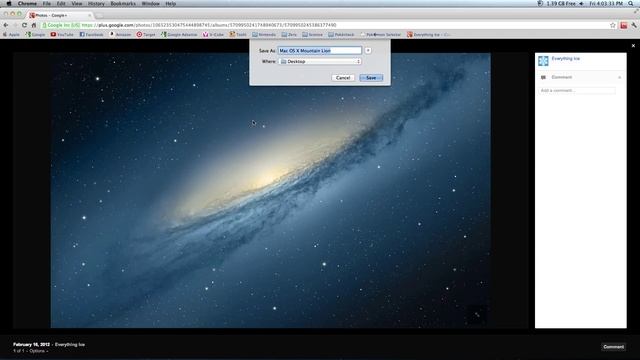The height and width of the screenshot is (360, 640).
Task: Go to the home page icon
Action: [34, 25]
